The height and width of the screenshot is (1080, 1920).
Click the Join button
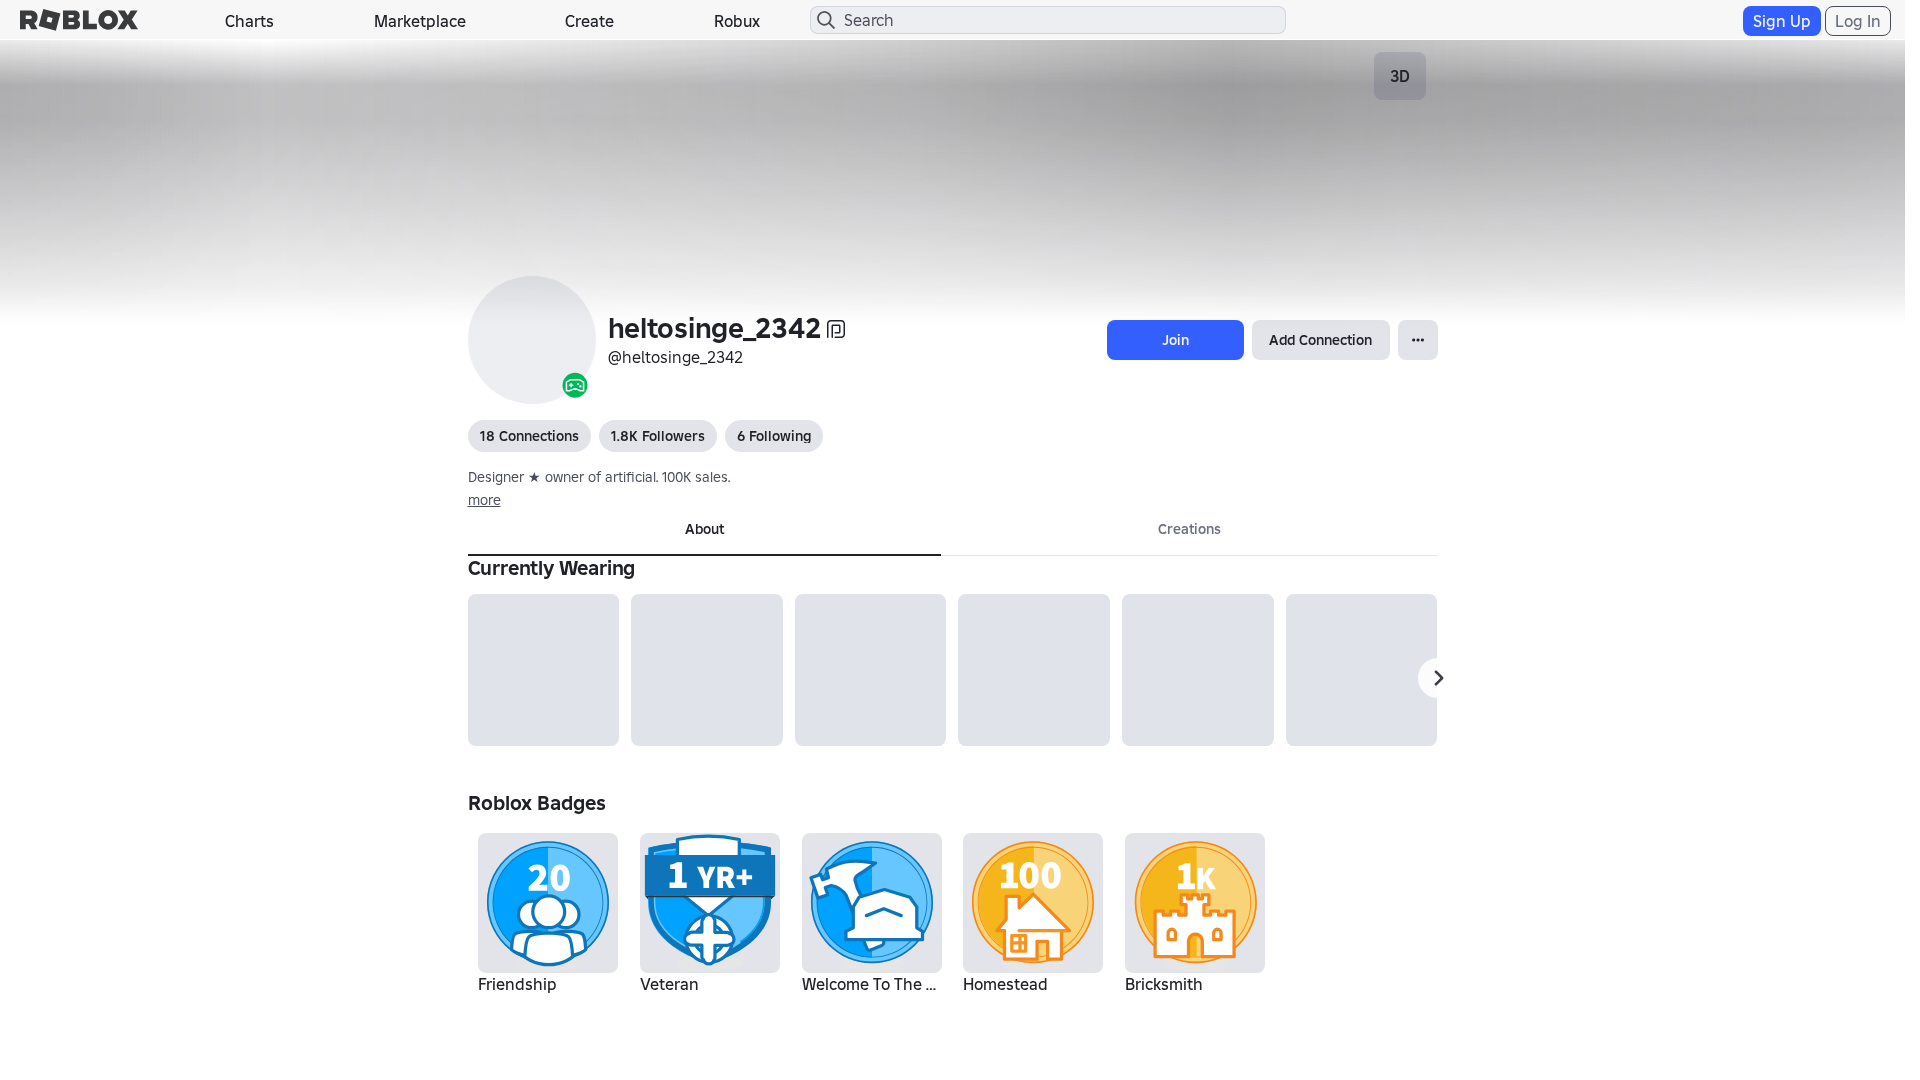(1175, 340)
